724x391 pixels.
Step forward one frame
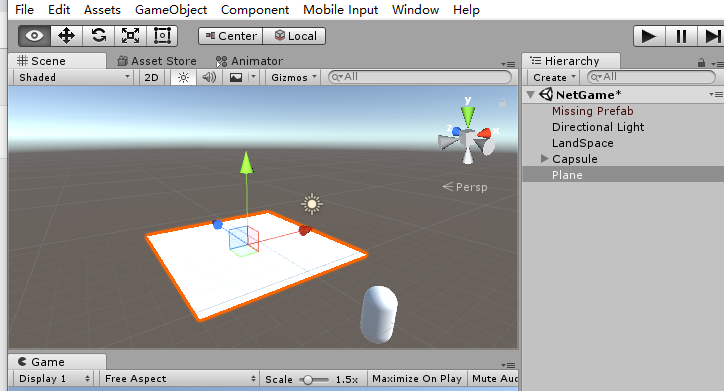tap(712, 36)
